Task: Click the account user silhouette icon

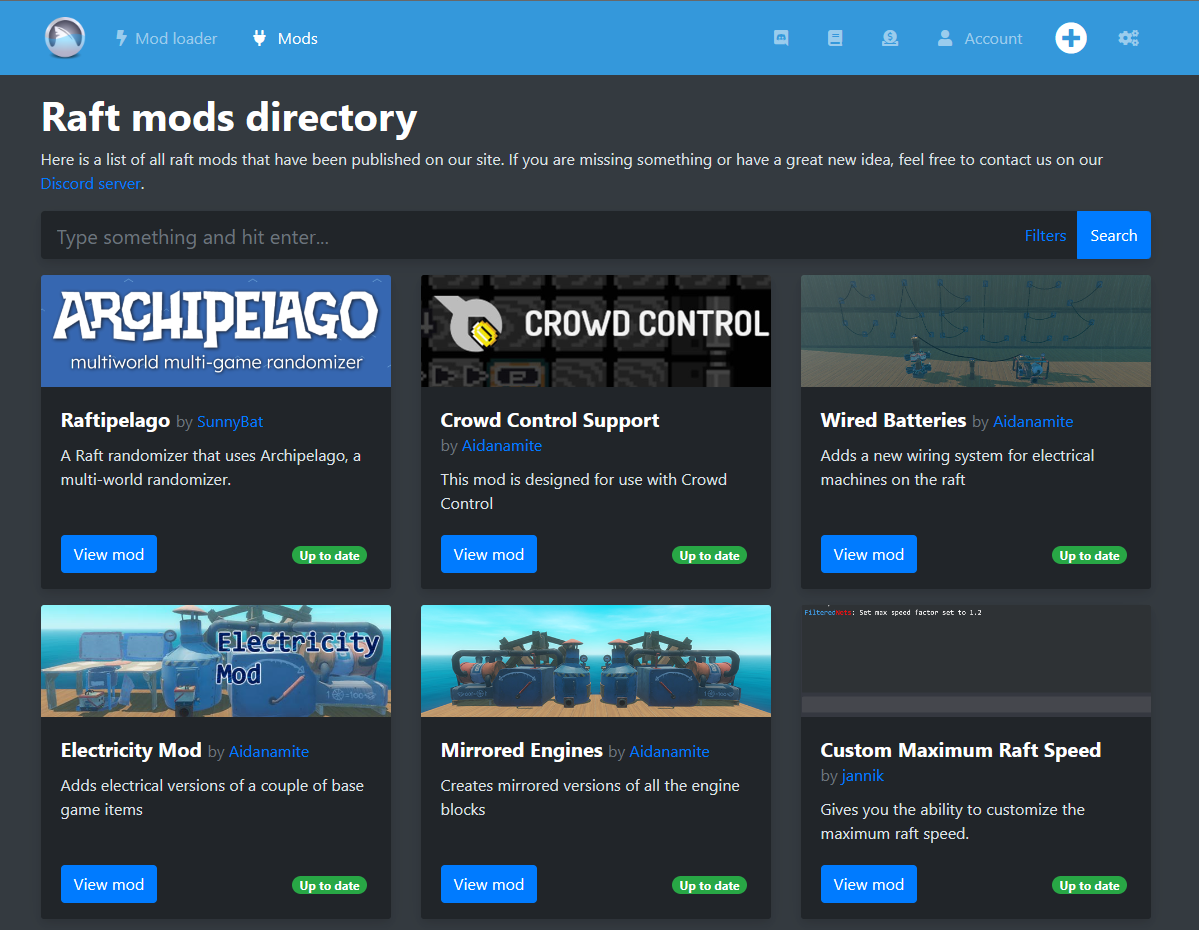Action: click(x=945, y=38)
